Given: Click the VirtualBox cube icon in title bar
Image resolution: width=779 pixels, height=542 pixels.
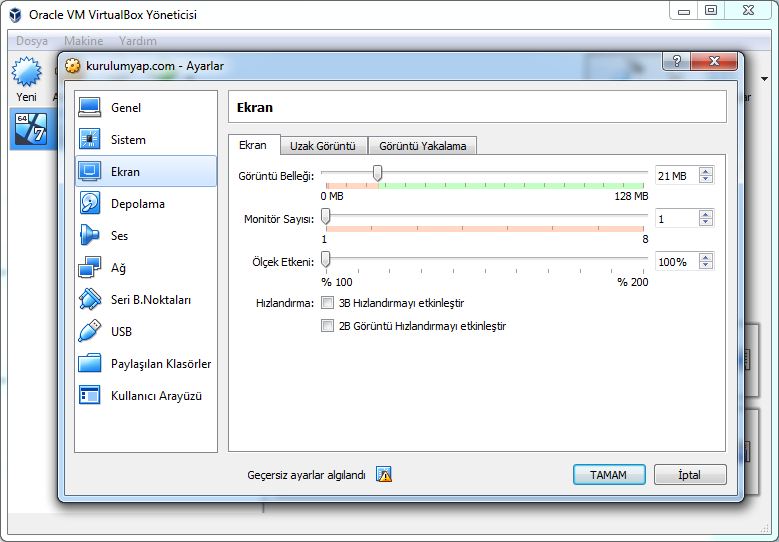Looking at the screenshot, I should (x=15, y=15).
